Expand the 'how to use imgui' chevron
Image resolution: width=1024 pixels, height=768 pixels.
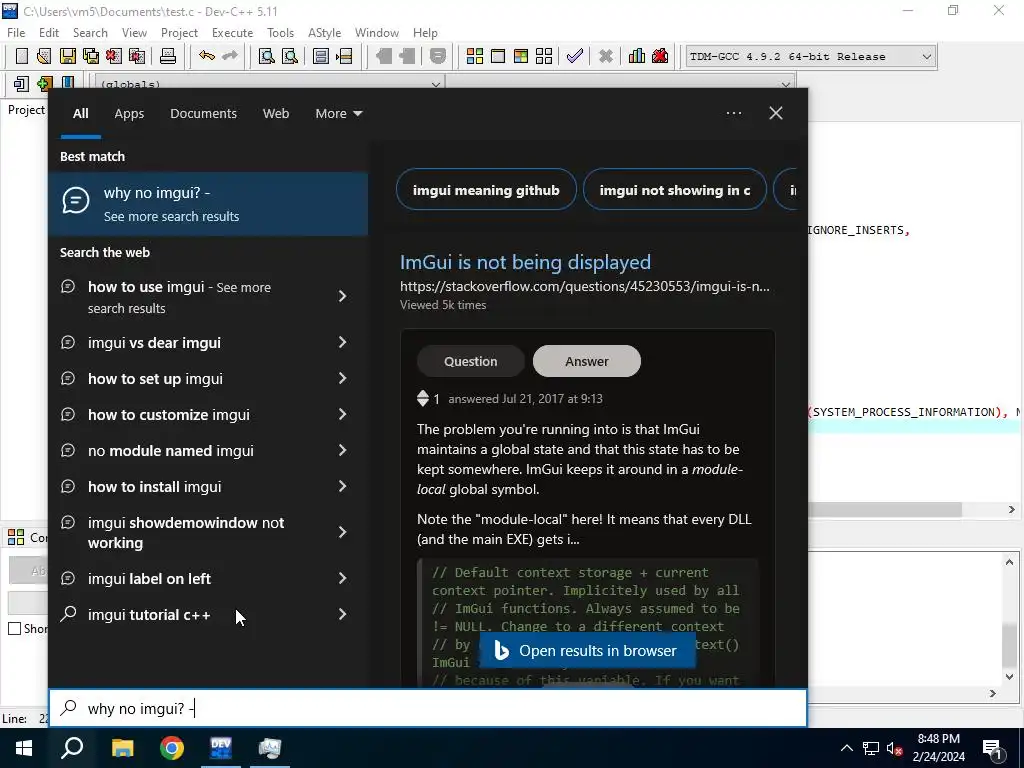pos(342,296)
